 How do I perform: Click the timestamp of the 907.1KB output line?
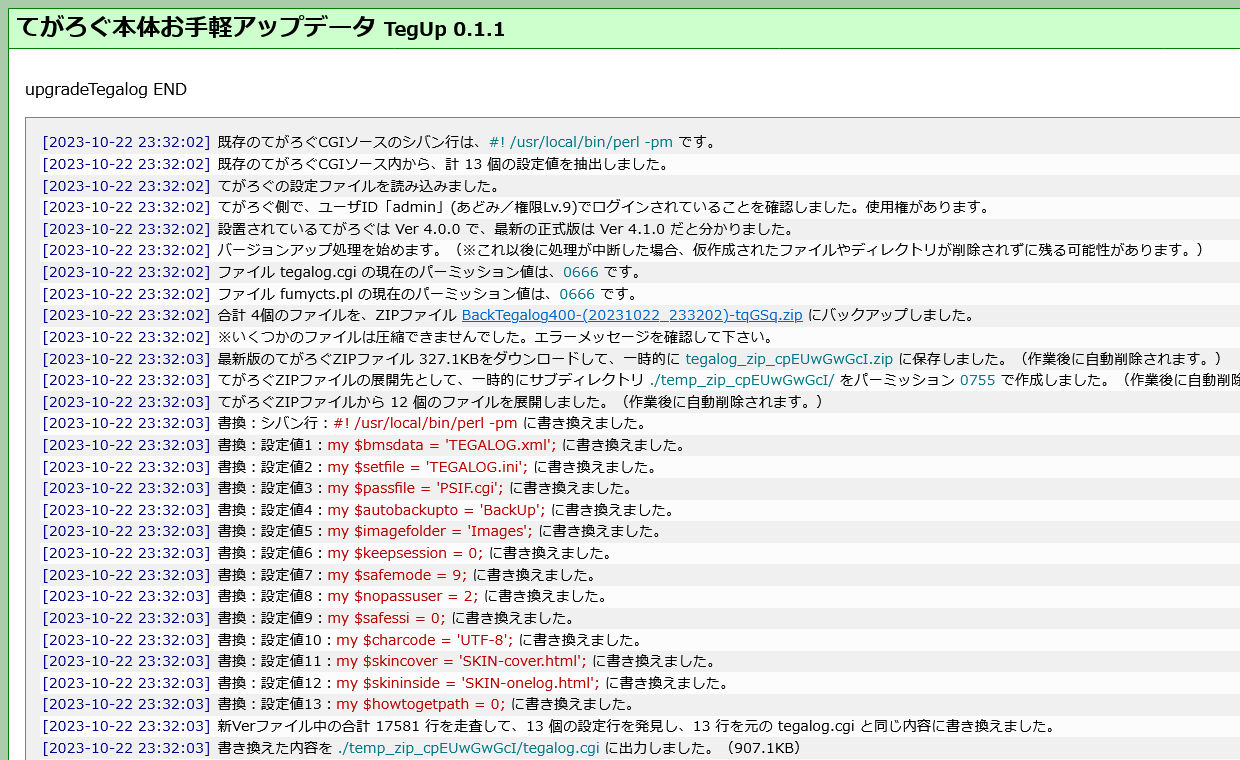127,748
